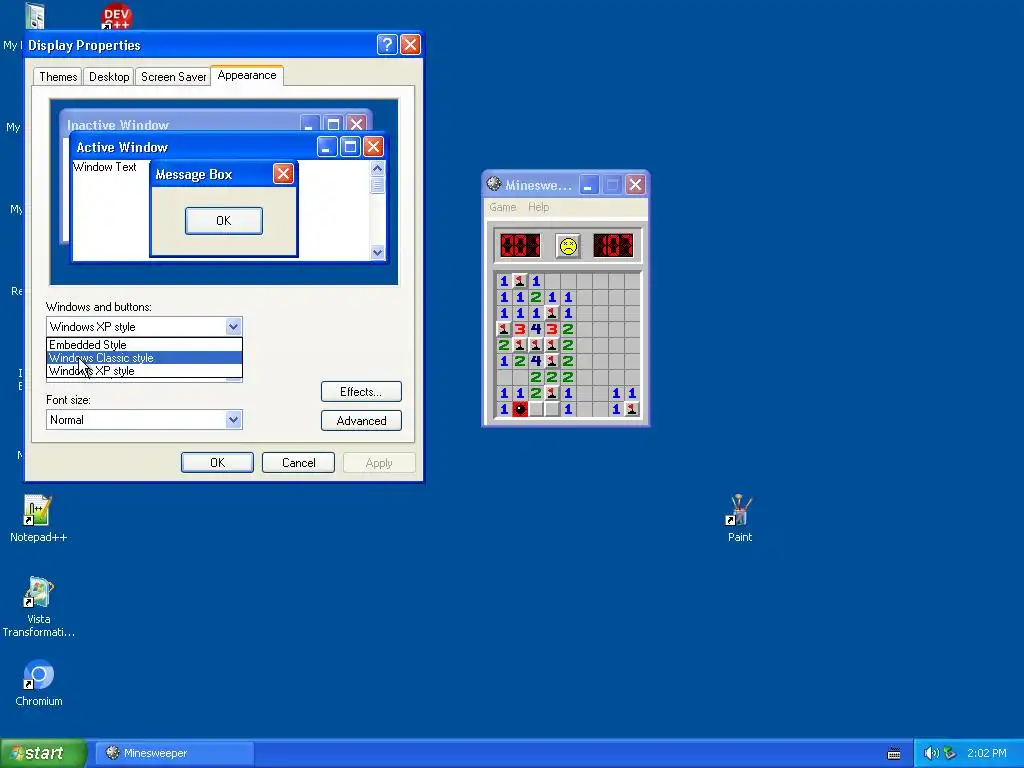The height and width of the screenshot is (768, 1024).
Task: Check the system clock showing 2:02 PM
Action: 987,753
